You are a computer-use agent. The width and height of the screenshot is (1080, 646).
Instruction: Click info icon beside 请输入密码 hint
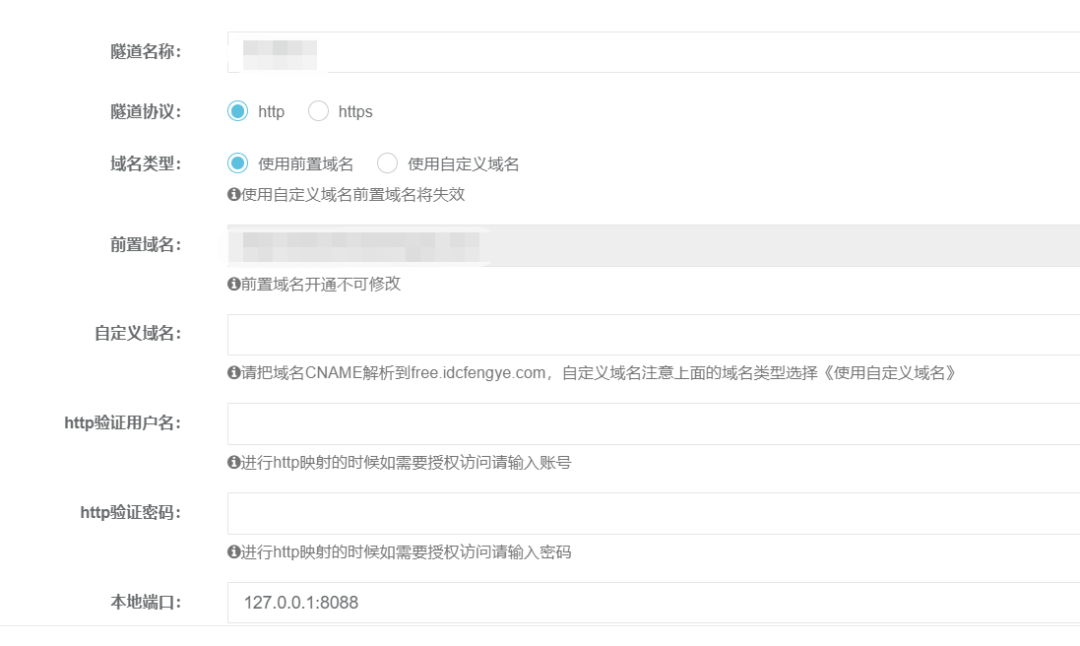(233, 552)
